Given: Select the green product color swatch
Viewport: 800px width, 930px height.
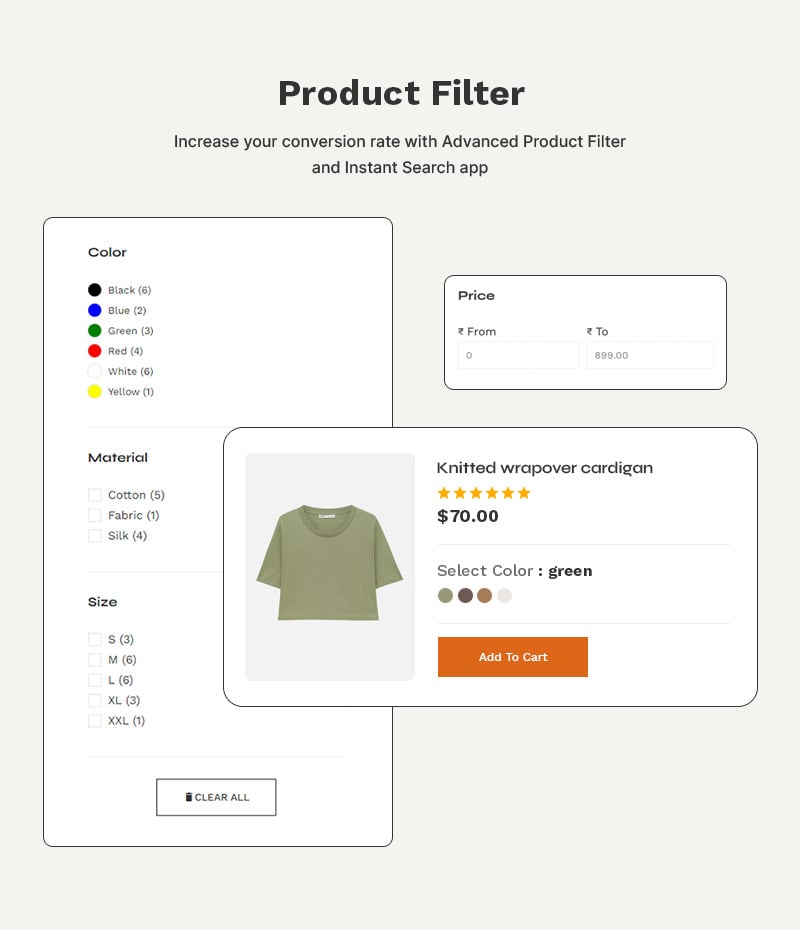Looking at the screenshot, I should click(x=444, y=595).
